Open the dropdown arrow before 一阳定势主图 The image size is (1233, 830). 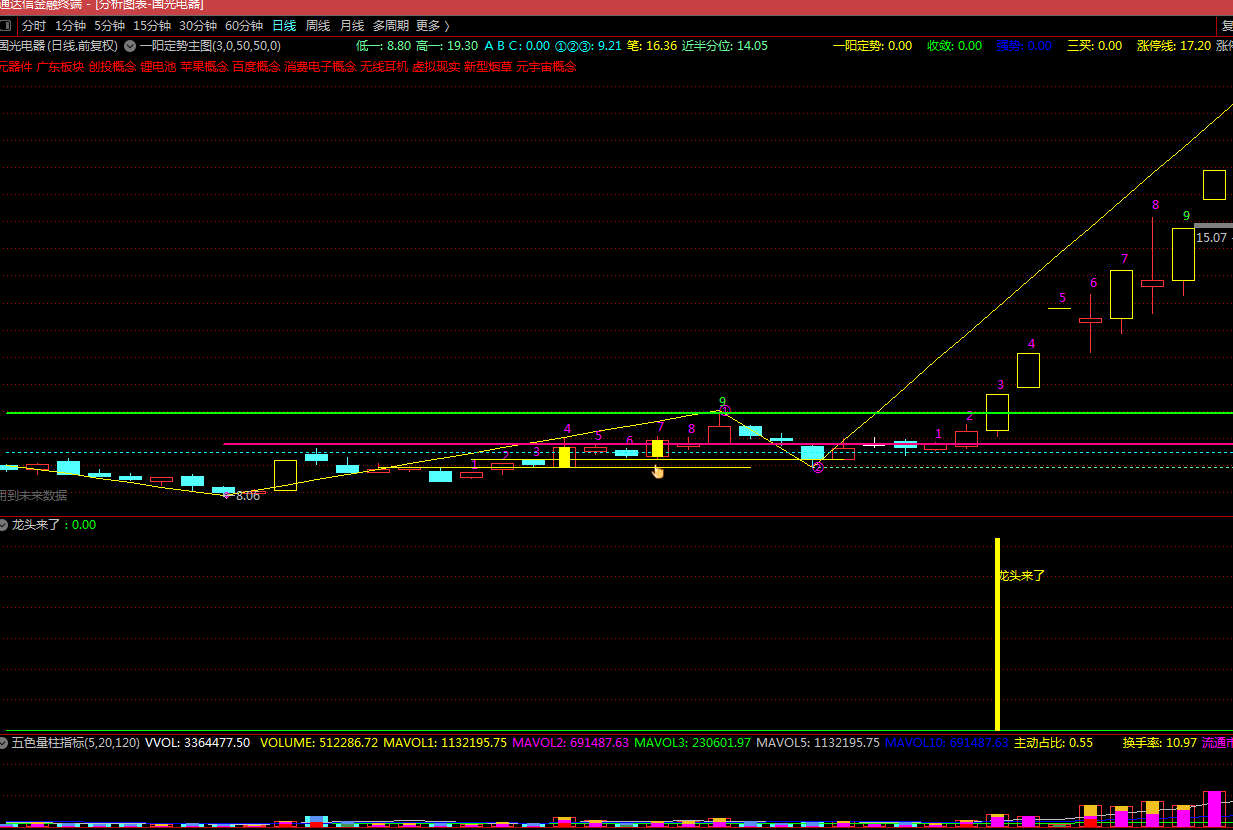click(129, 46)
